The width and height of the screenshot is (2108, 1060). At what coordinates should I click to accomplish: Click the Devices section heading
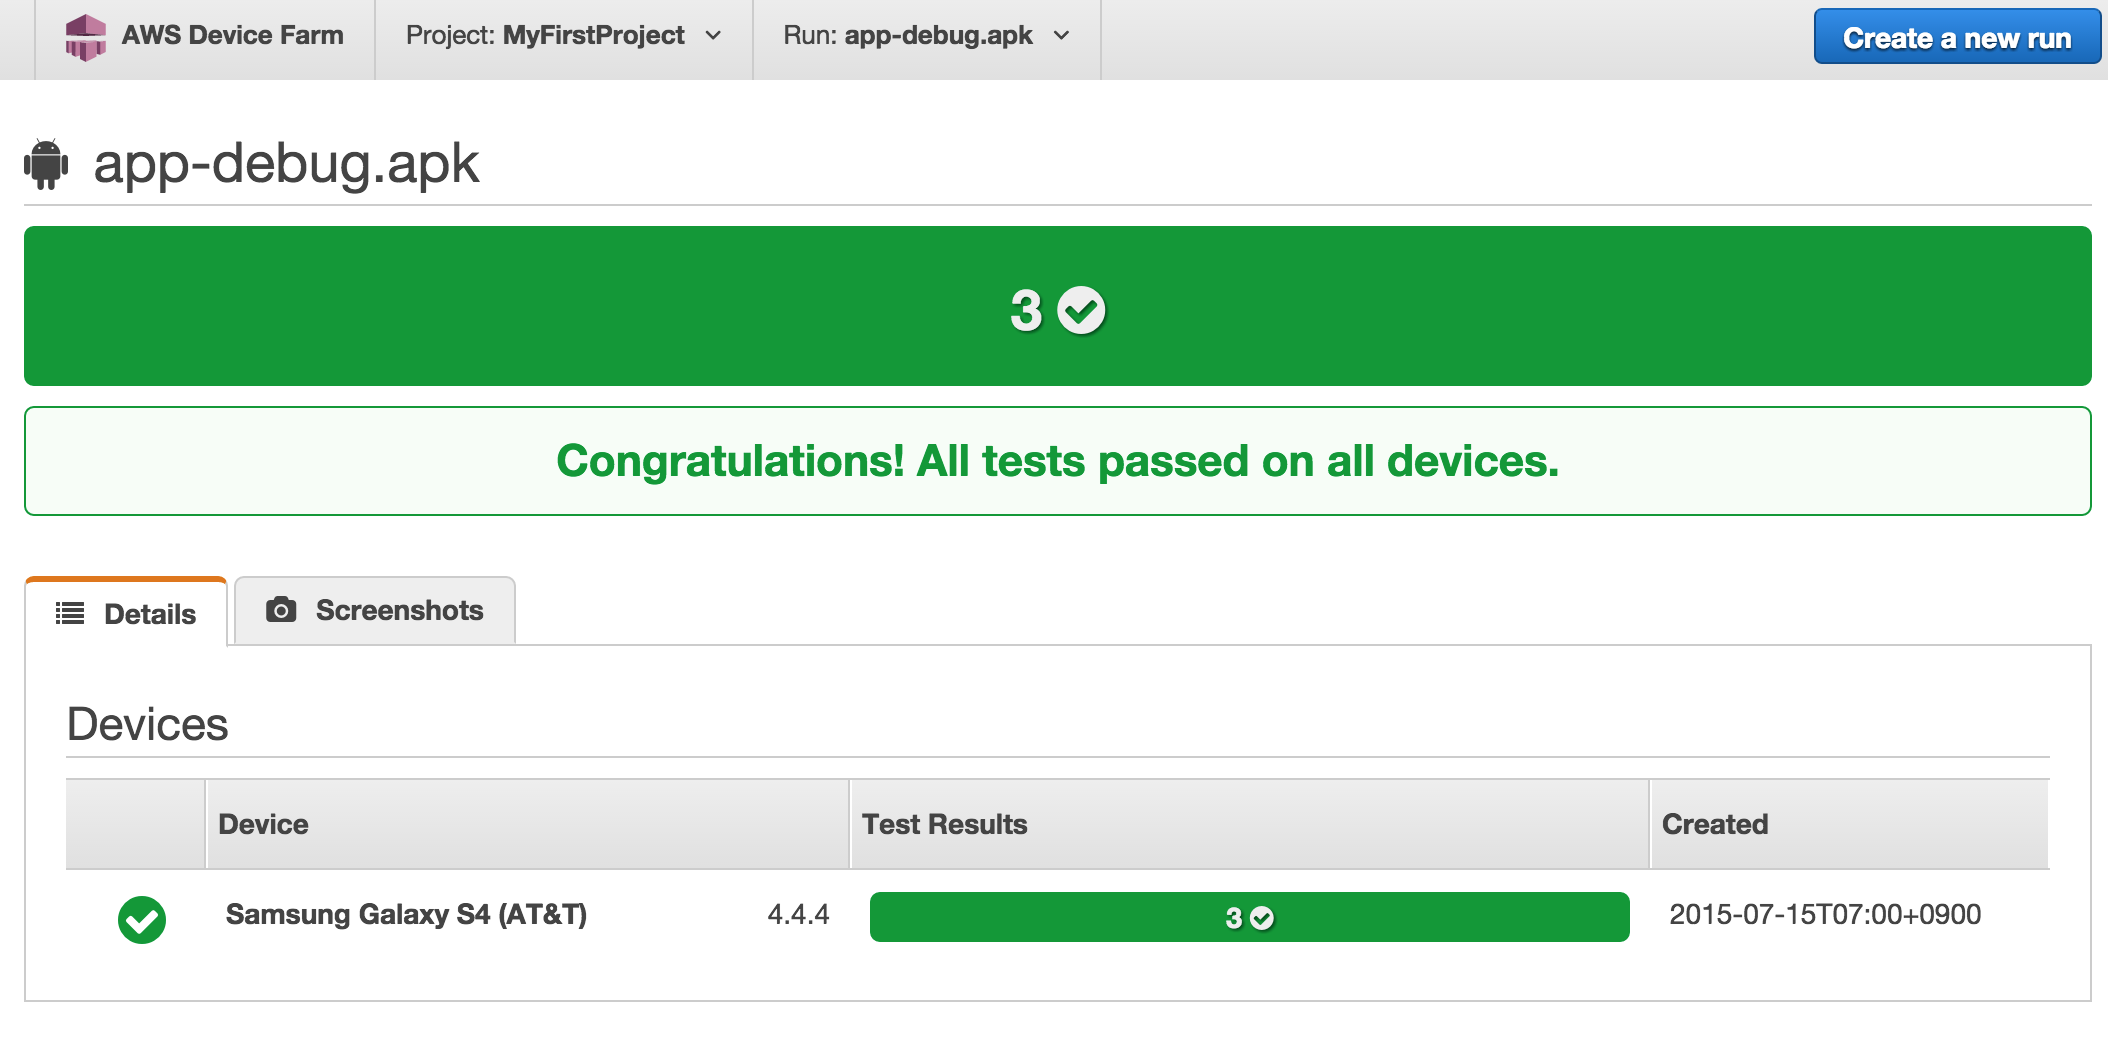(x=147, y=724)
